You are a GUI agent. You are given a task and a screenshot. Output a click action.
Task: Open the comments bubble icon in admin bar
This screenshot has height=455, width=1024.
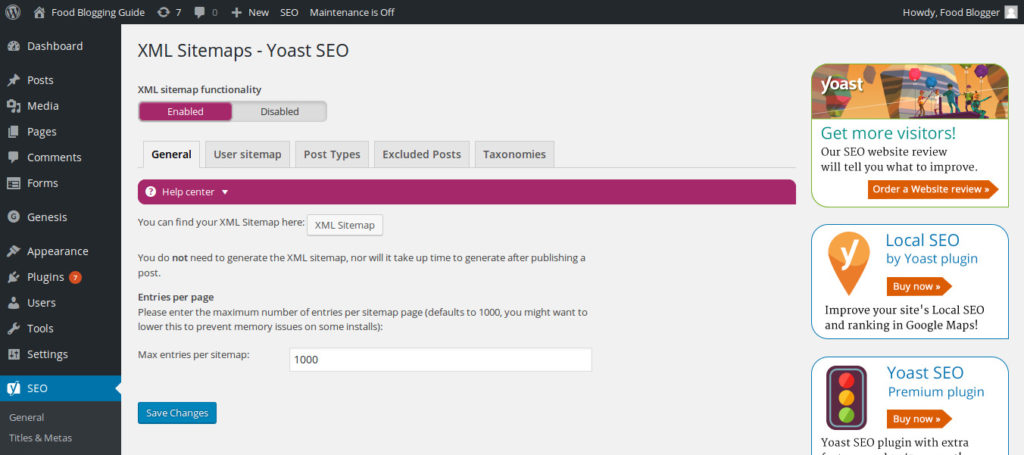[200, 12]
